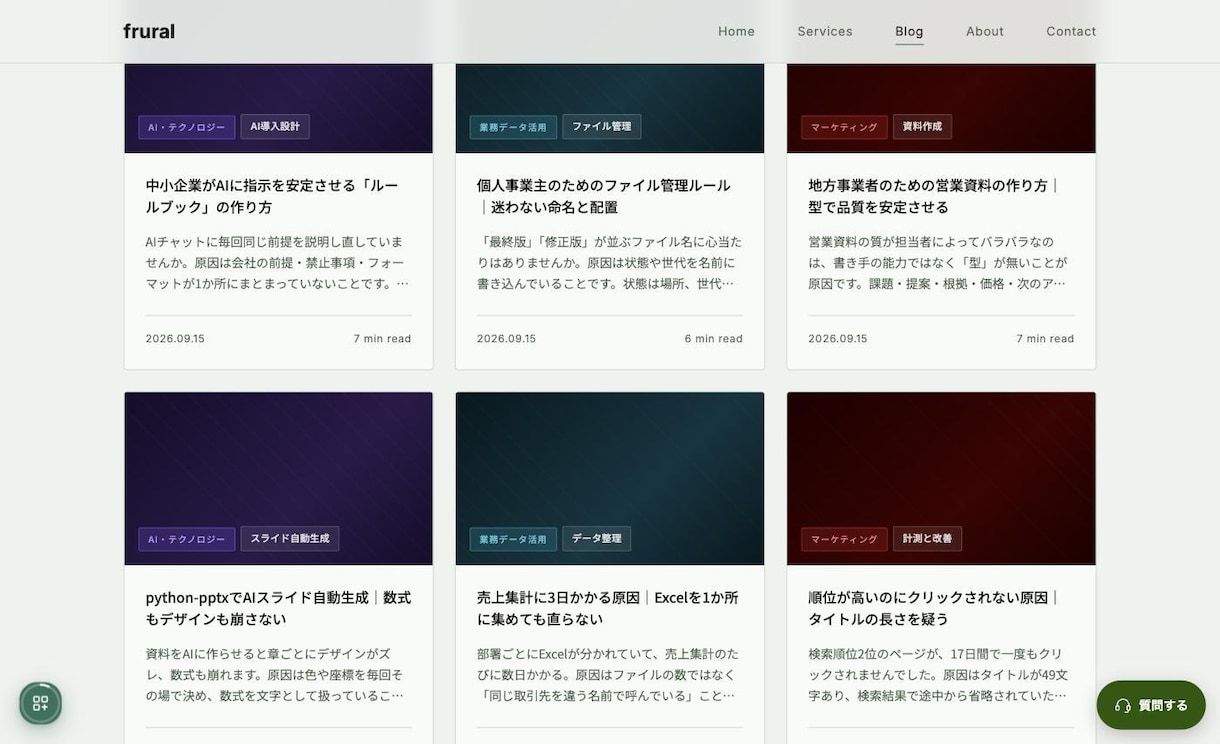Image resolution: width=1220 pixels, height=744 pixels.
Task: Click マーケティング category on 計測と改善 card
Action: tap(844, 539)
